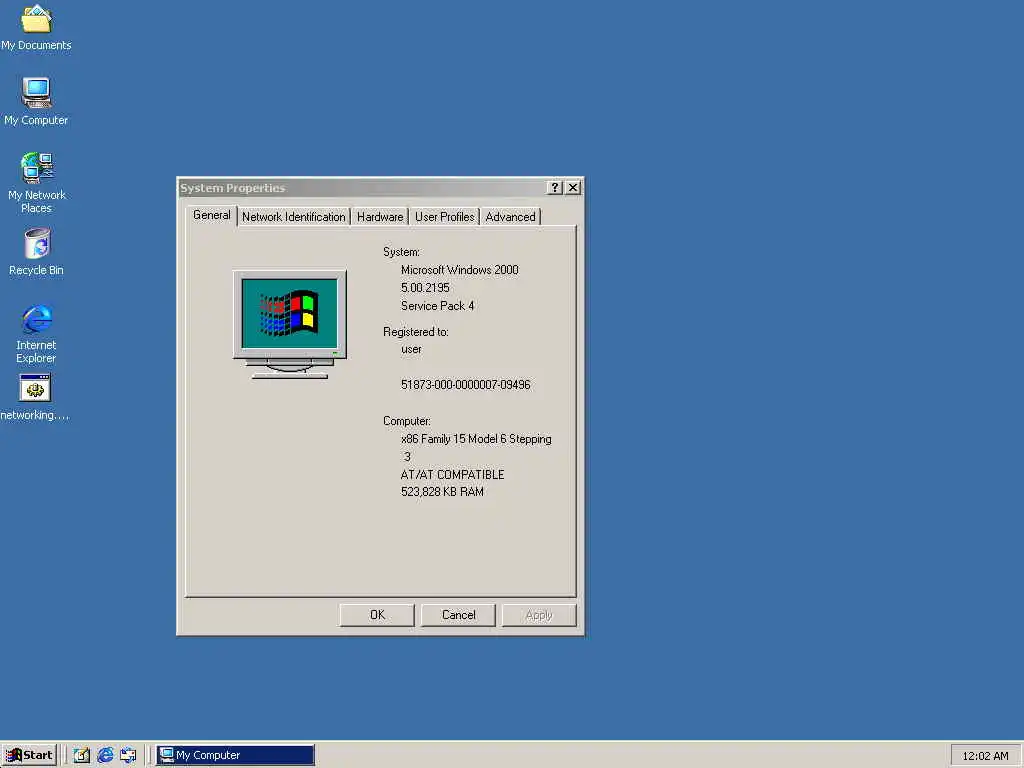The width and height of the screenshot is (1024, 768).
Task: Click 'x86 Family 15 Model 6 Stepping' text
Action: [476, 439]
